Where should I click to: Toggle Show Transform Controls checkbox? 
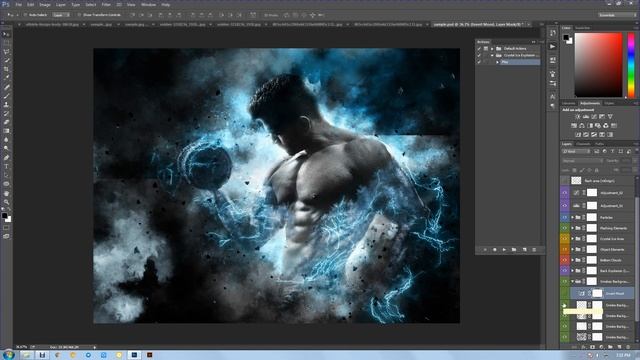tap(79, 15)
